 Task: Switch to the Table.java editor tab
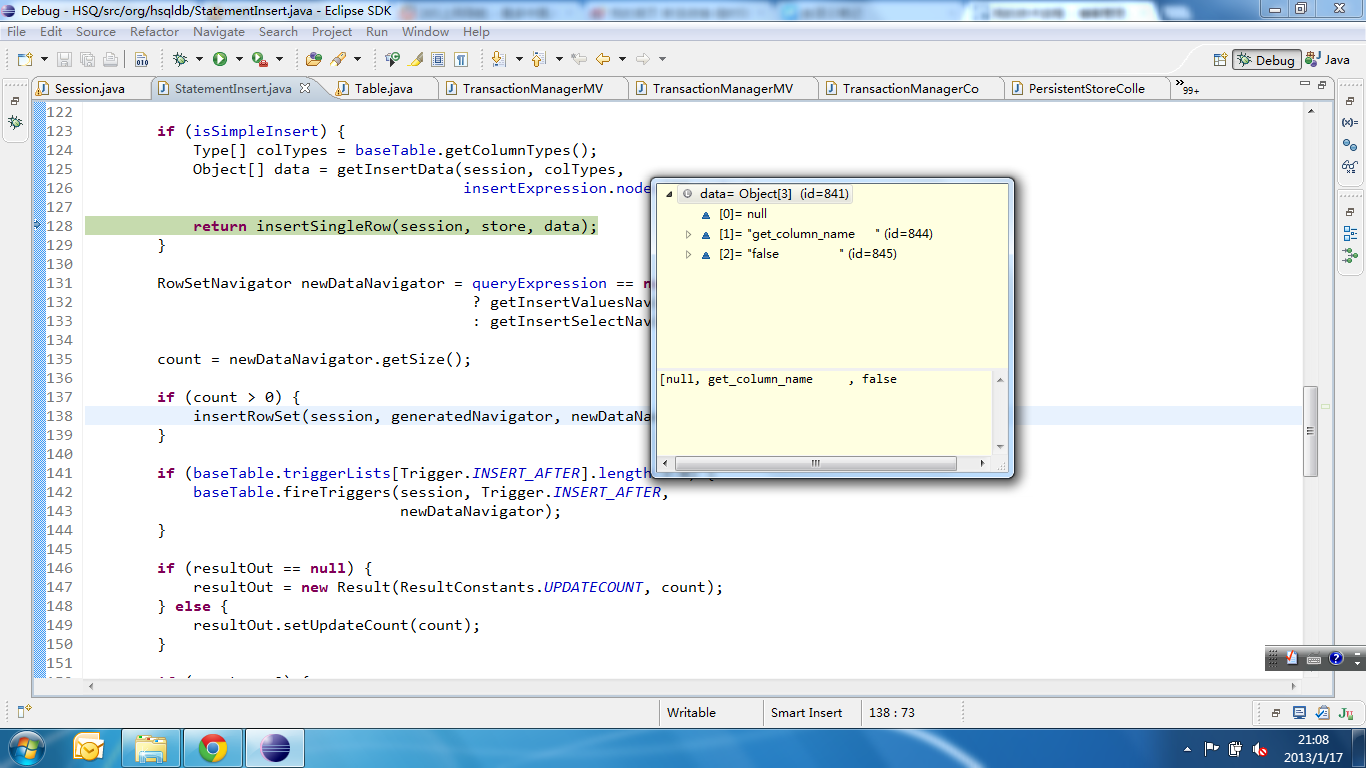[x=383, y=89]
